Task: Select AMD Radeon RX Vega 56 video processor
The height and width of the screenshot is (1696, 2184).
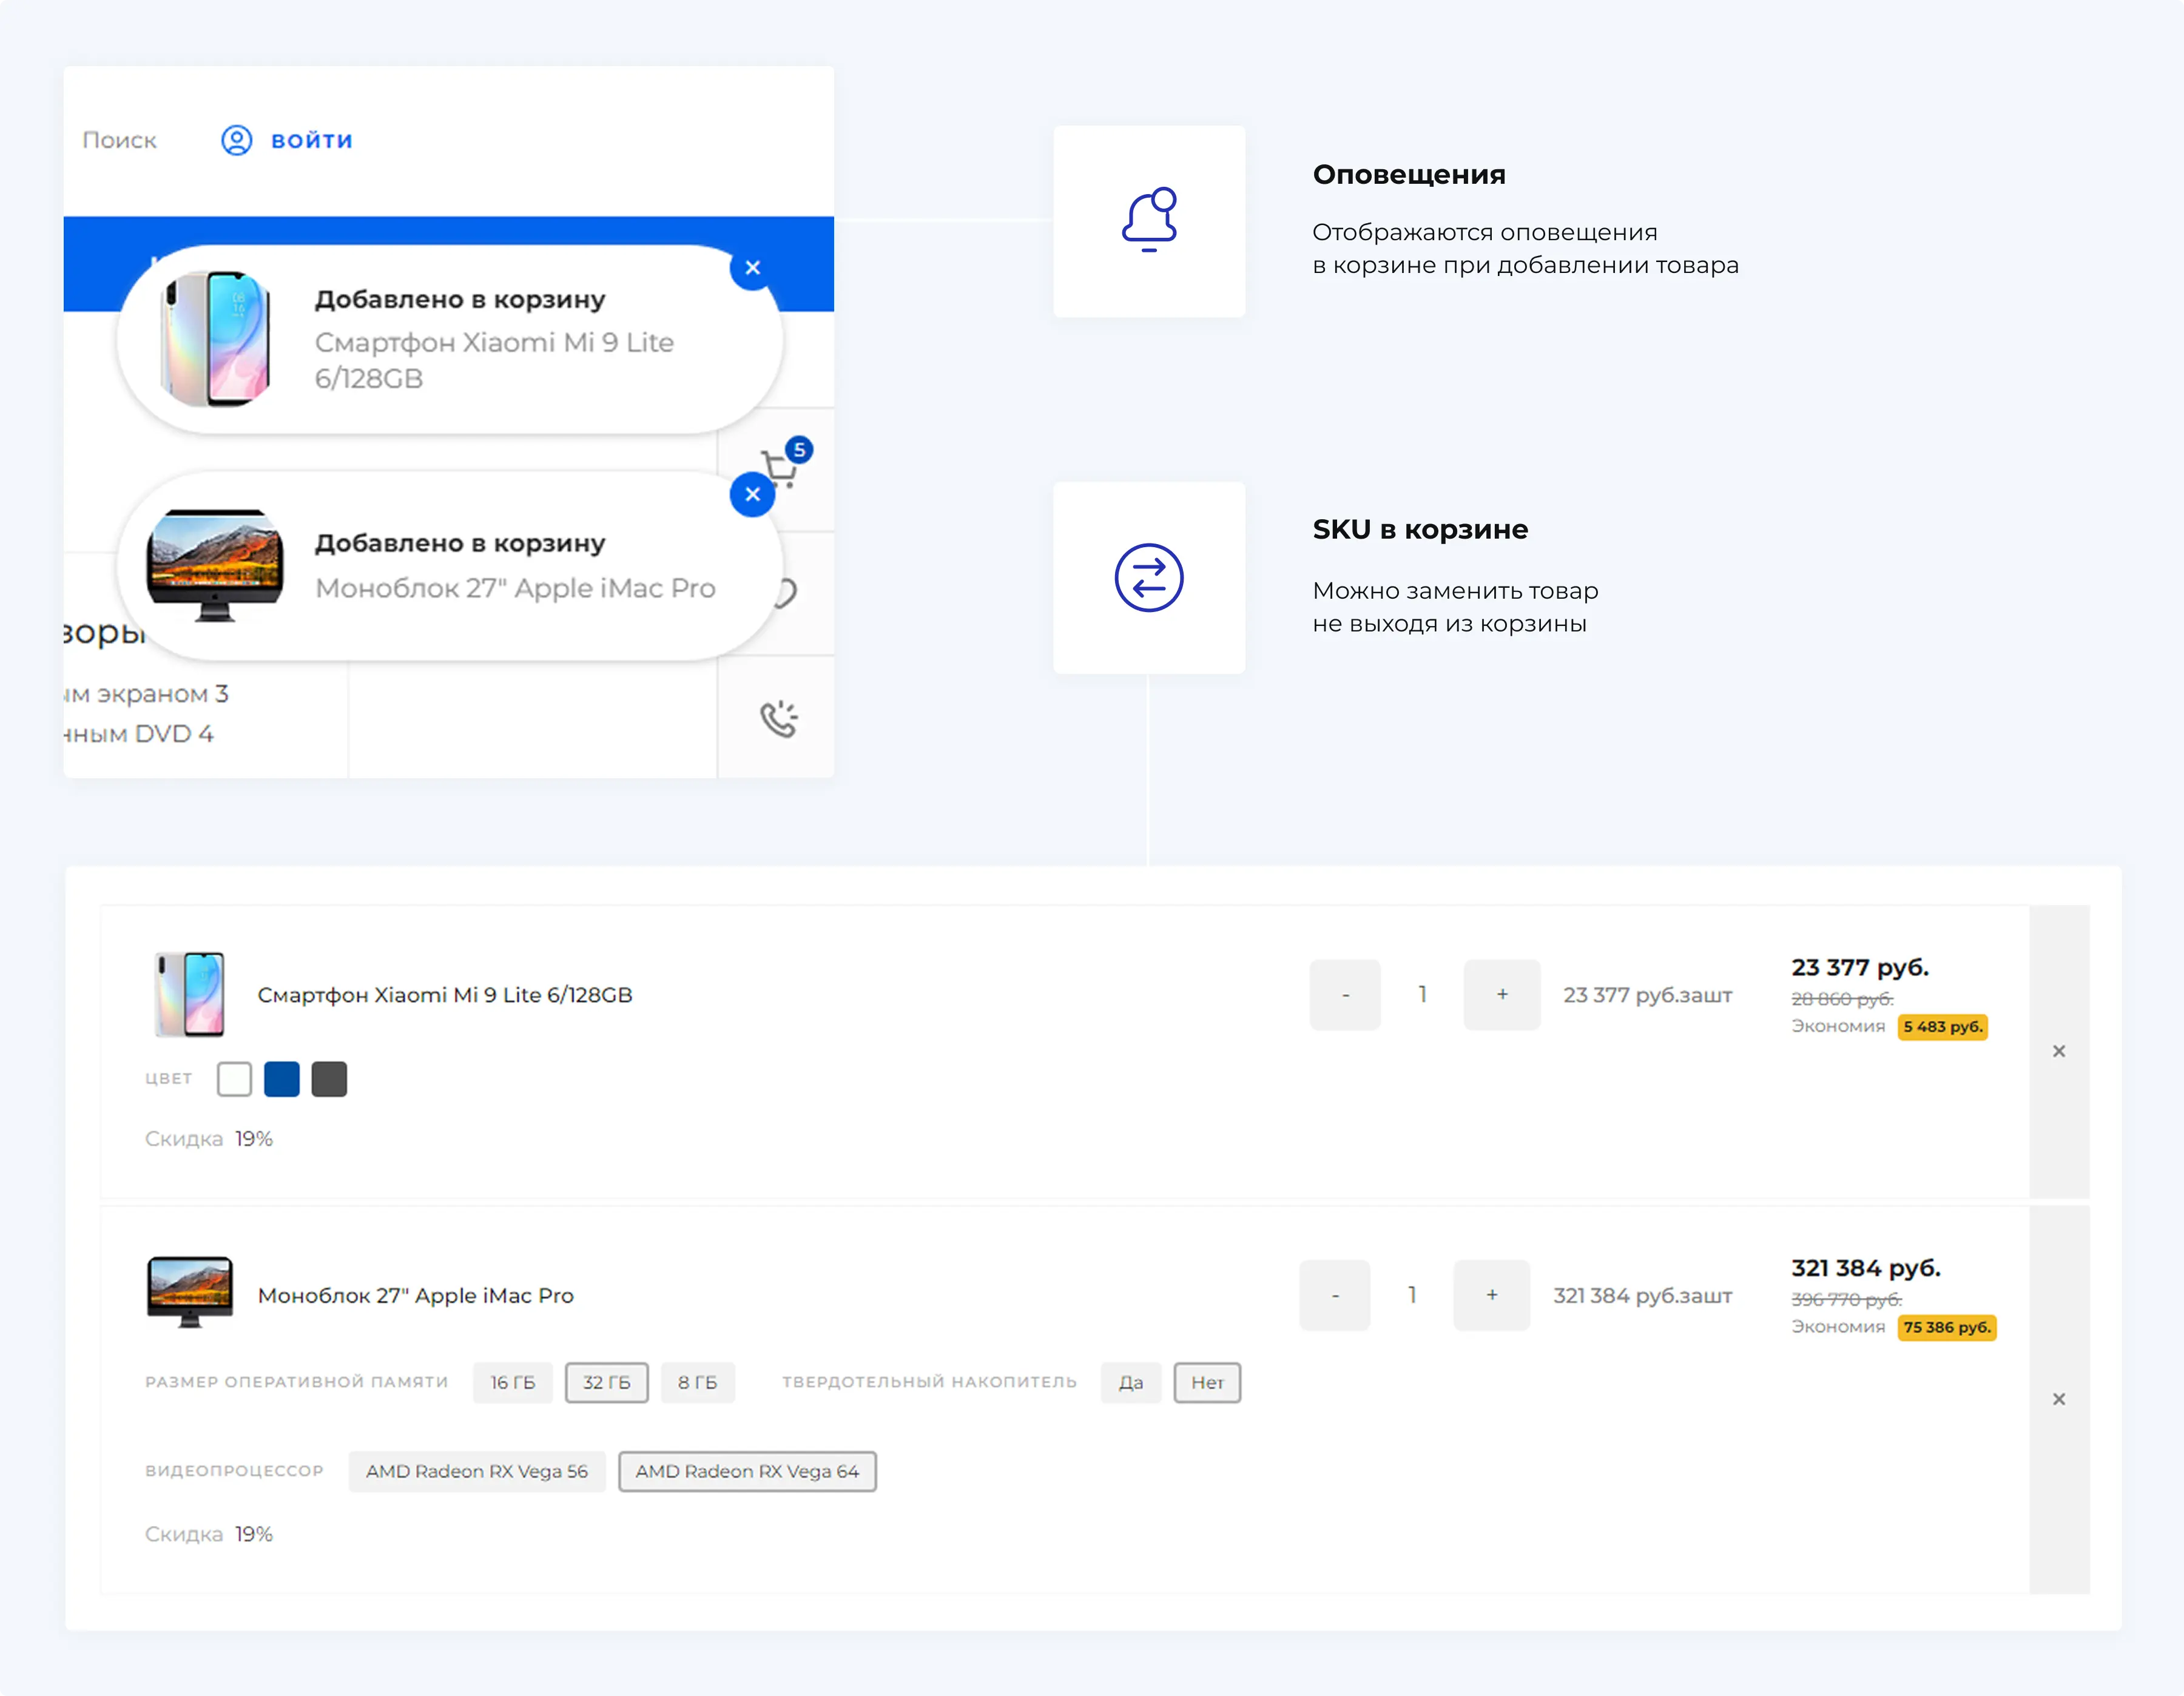Action: click(477, 1471)
